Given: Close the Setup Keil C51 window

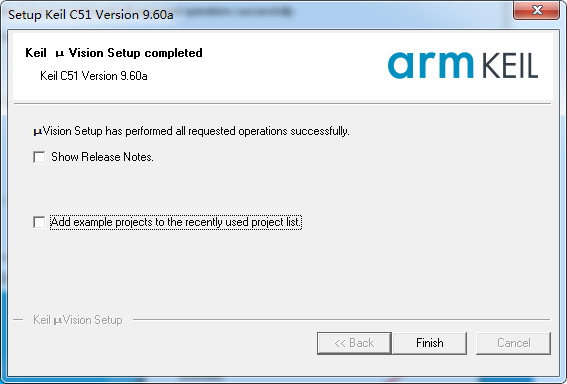Looking at the screenshot, I should (x=537, y=10).
